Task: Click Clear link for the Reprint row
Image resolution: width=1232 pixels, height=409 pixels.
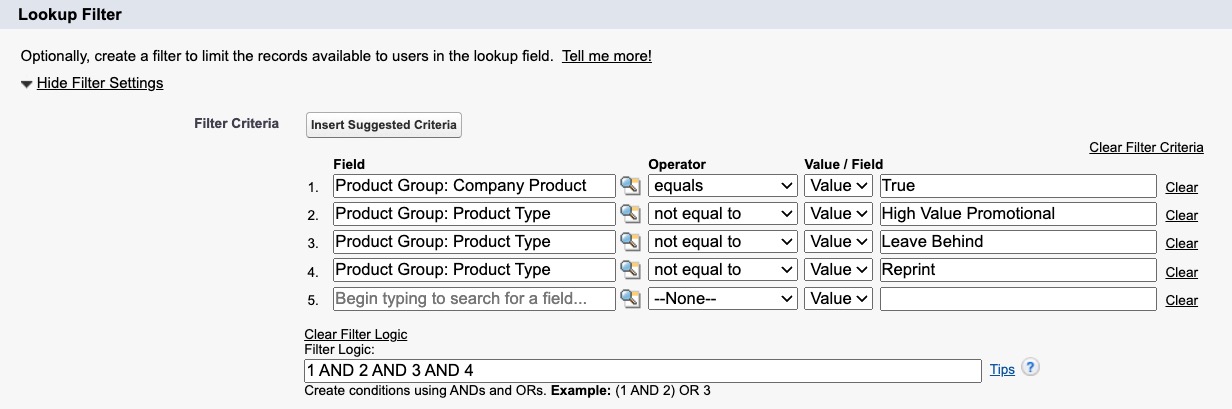Action: (x=1181, y=272)
